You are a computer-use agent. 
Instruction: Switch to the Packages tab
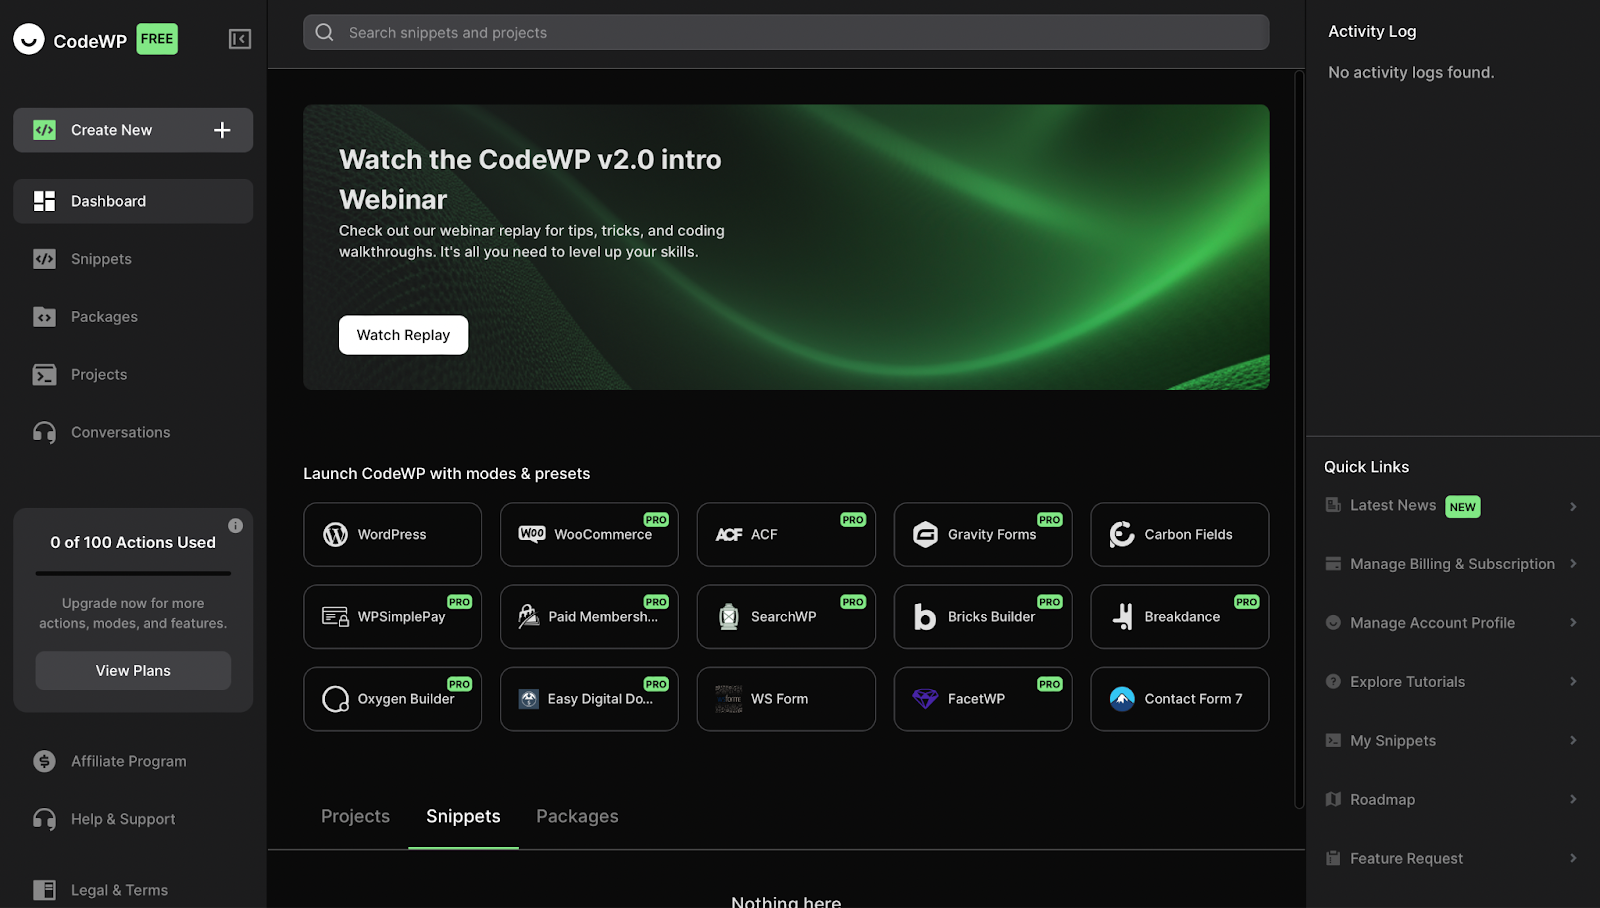577,816
